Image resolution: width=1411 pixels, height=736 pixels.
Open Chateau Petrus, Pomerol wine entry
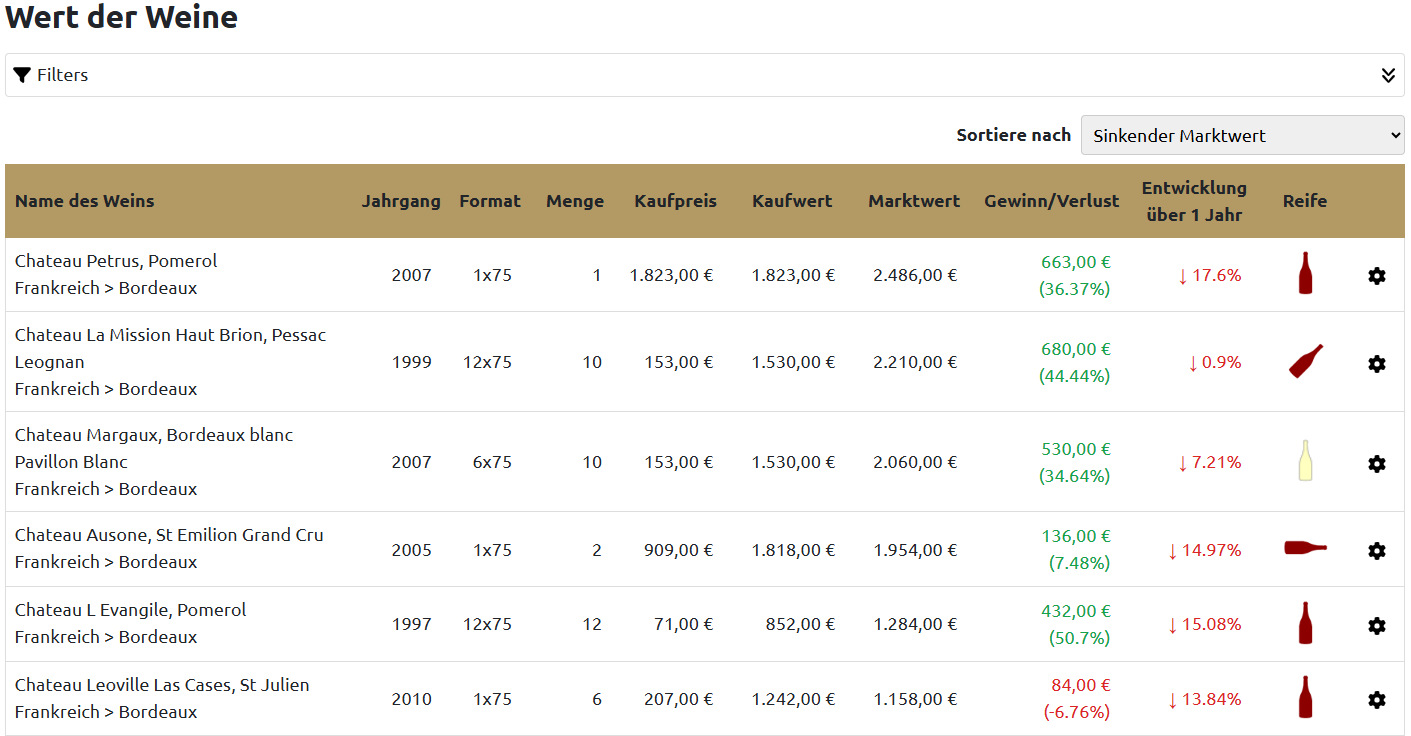pos(116,261)
